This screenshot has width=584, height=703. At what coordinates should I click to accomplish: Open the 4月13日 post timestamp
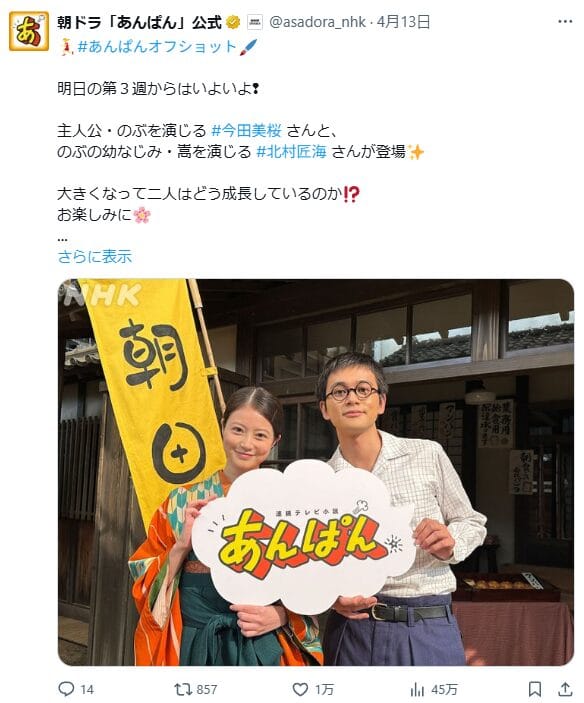[x=403, y=22]
